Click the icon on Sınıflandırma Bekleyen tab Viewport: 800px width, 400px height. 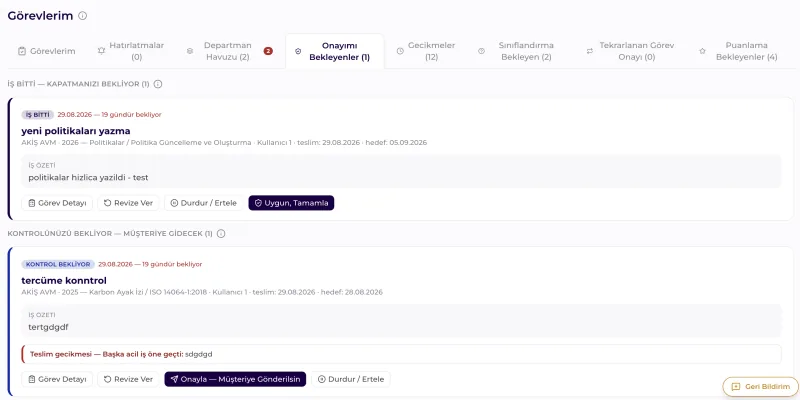481,51
